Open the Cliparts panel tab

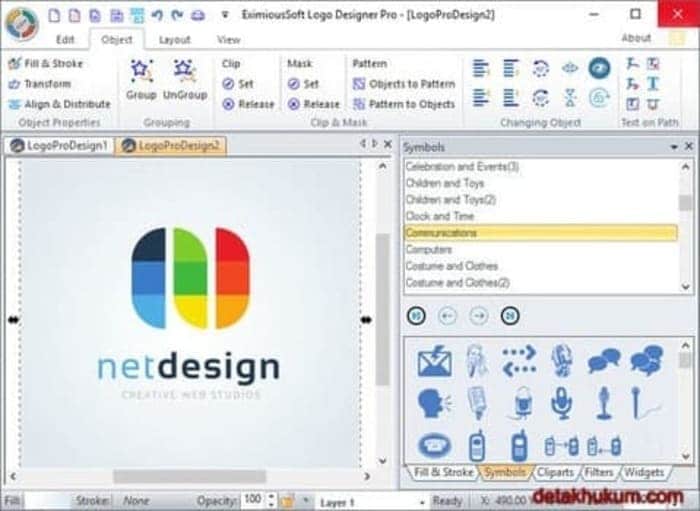[554, 472]
